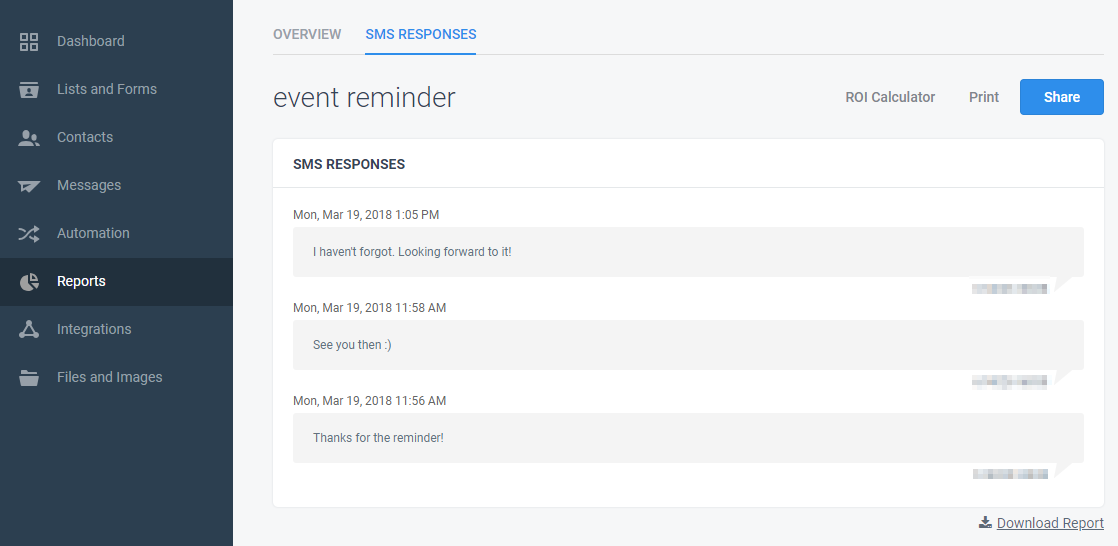Click the Dashboard grid icon
The image size is (1118, 546).
coord(29,41)
